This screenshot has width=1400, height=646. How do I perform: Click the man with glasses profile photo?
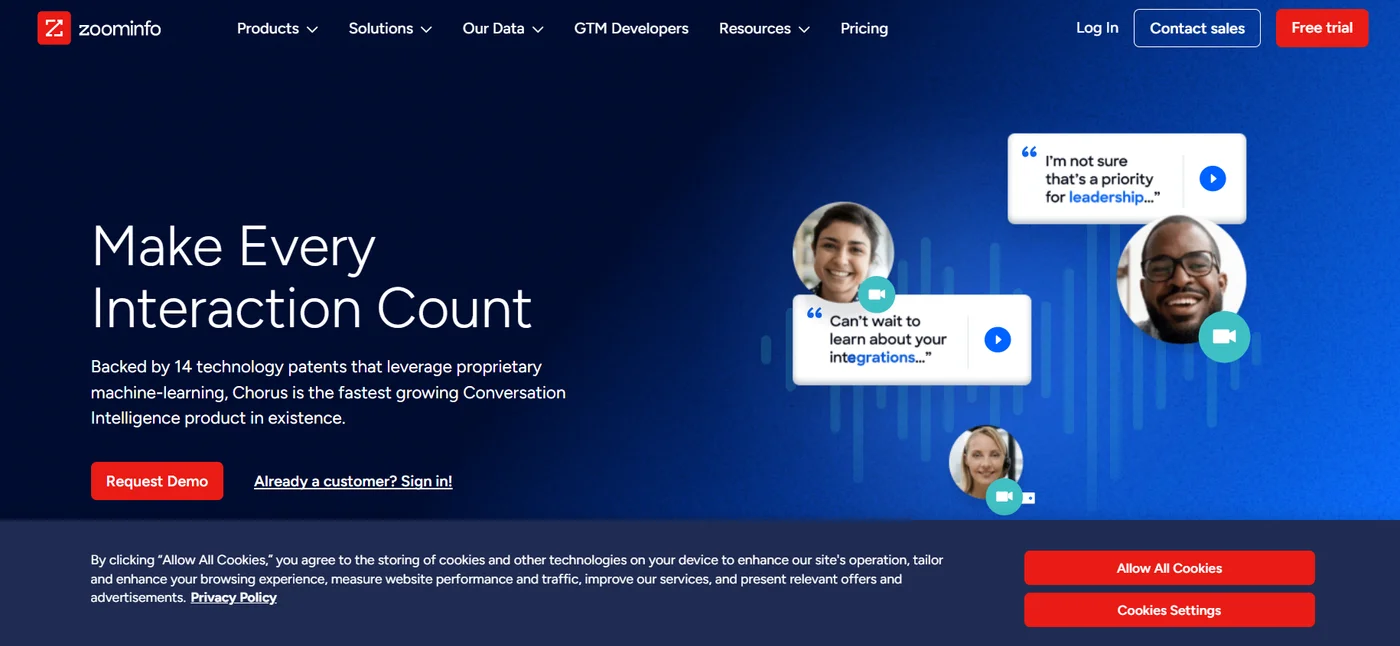pos(1181,279)
